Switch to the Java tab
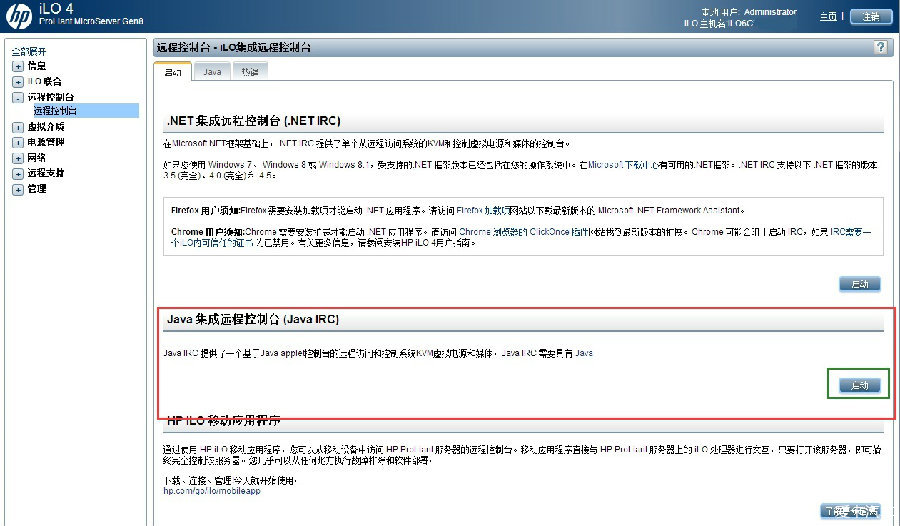This screenshot has height=526, width=900. [x=212, y=72]
